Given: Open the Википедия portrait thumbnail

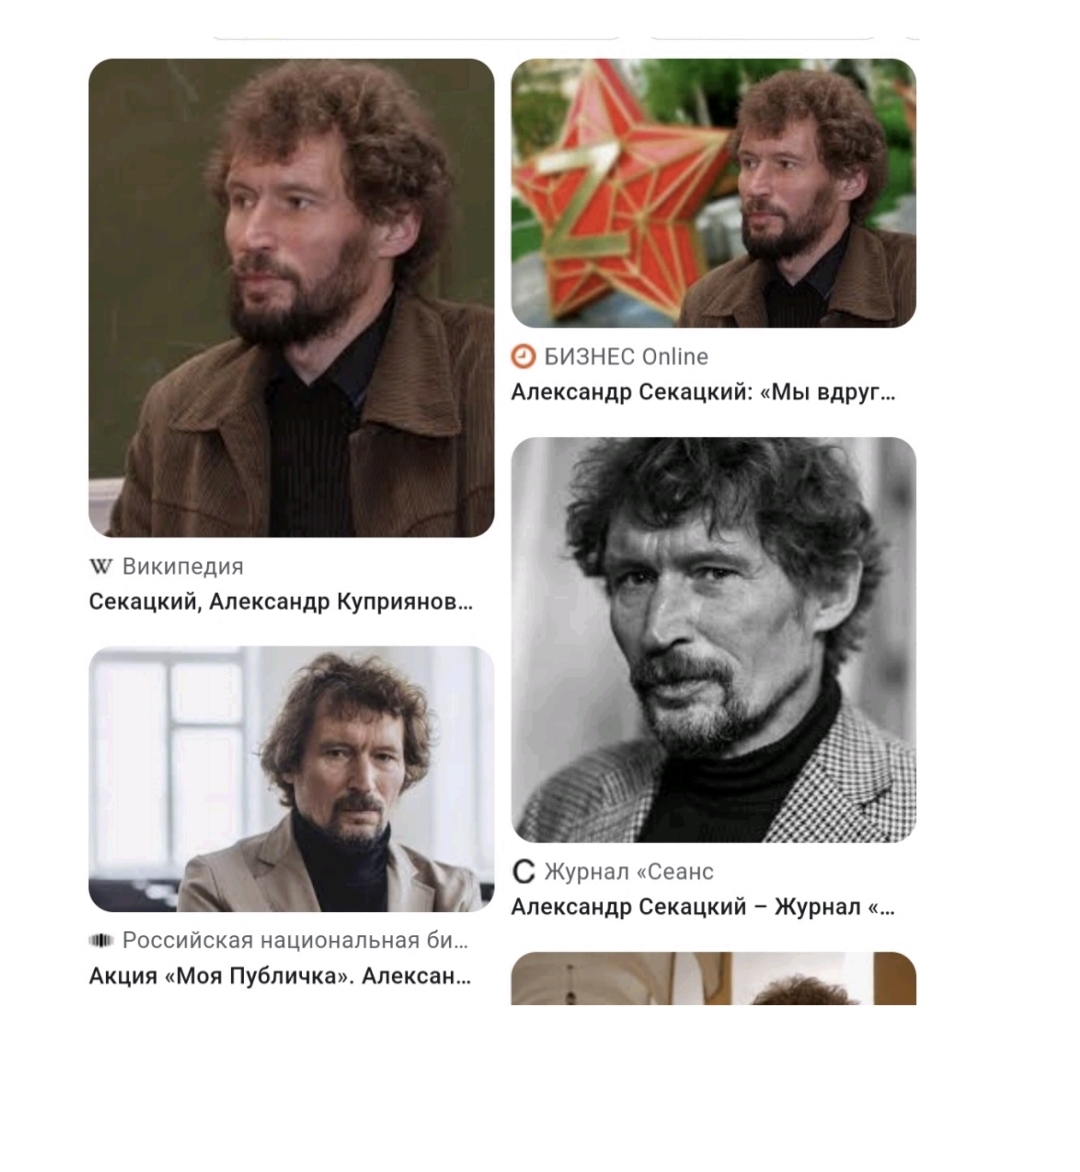Looking at the screenshot, I should (x=291, y=297).
